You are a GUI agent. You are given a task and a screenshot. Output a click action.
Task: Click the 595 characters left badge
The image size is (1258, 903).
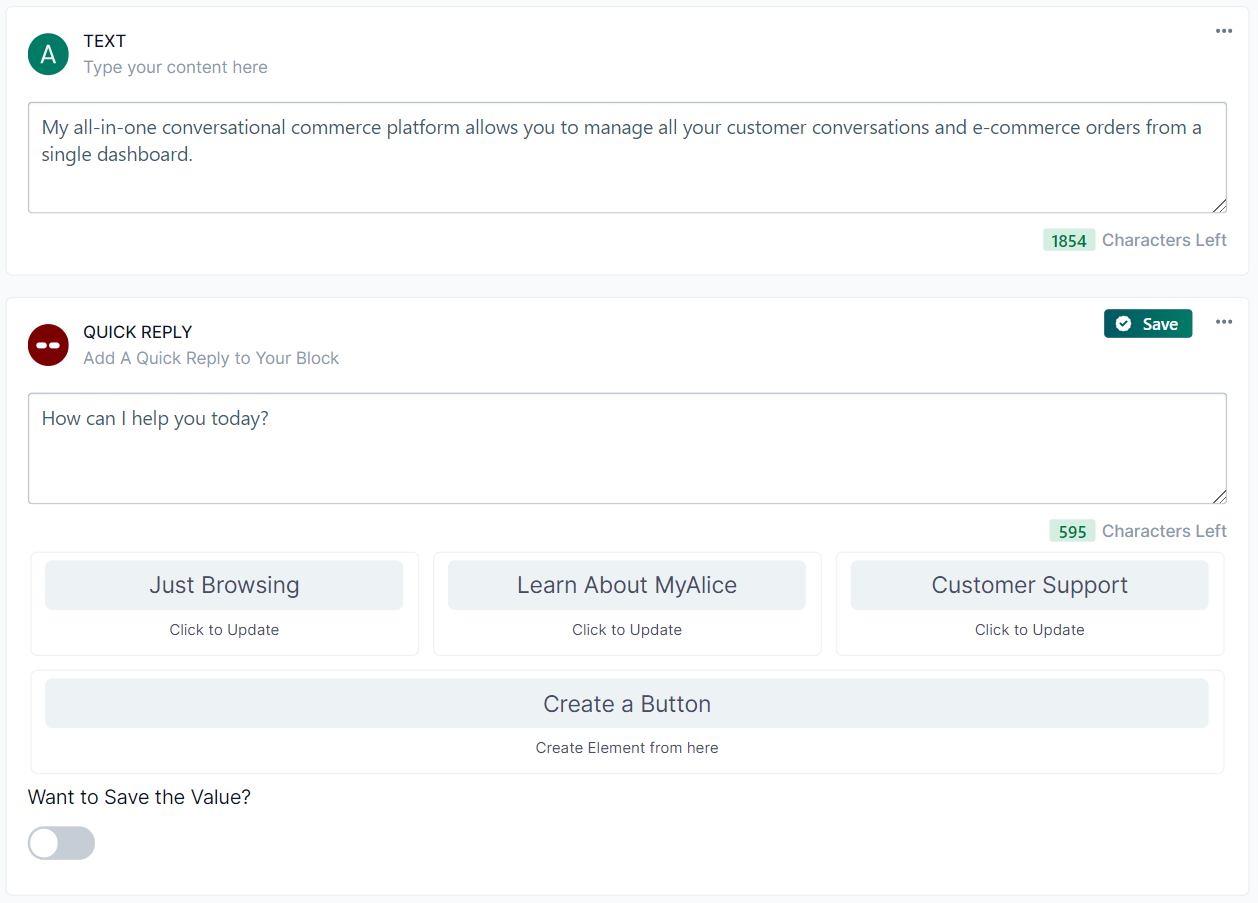point(1071,531)
